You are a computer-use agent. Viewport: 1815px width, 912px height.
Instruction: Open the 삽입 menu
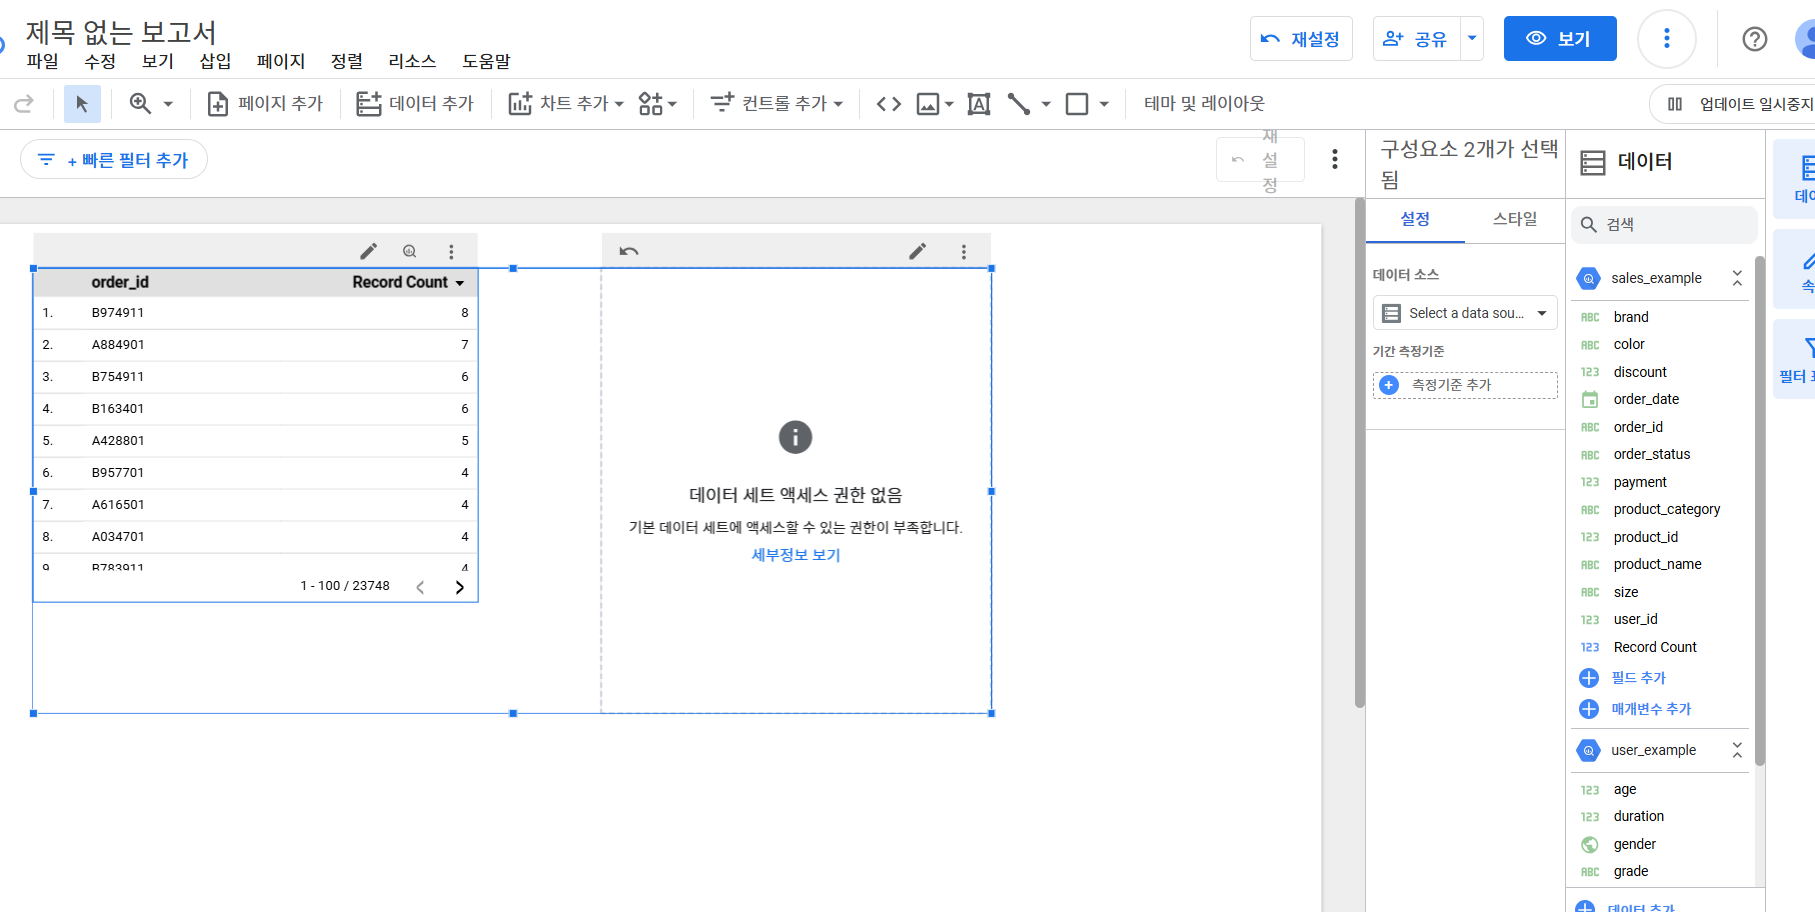(x=215, y=61)
